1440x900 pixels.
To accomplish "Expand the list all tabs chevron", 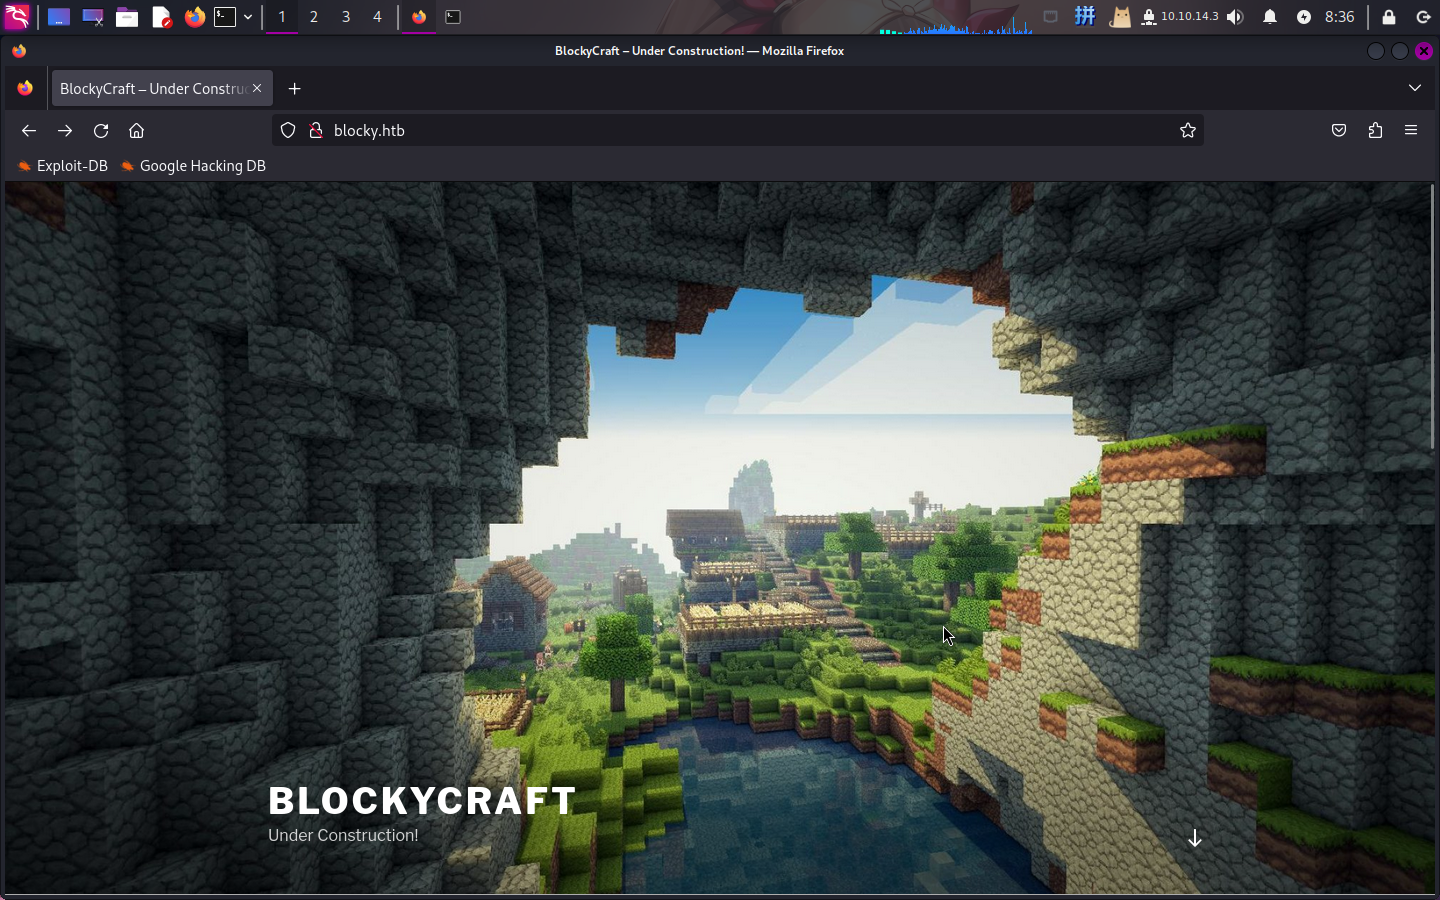I will (1415, 89).
